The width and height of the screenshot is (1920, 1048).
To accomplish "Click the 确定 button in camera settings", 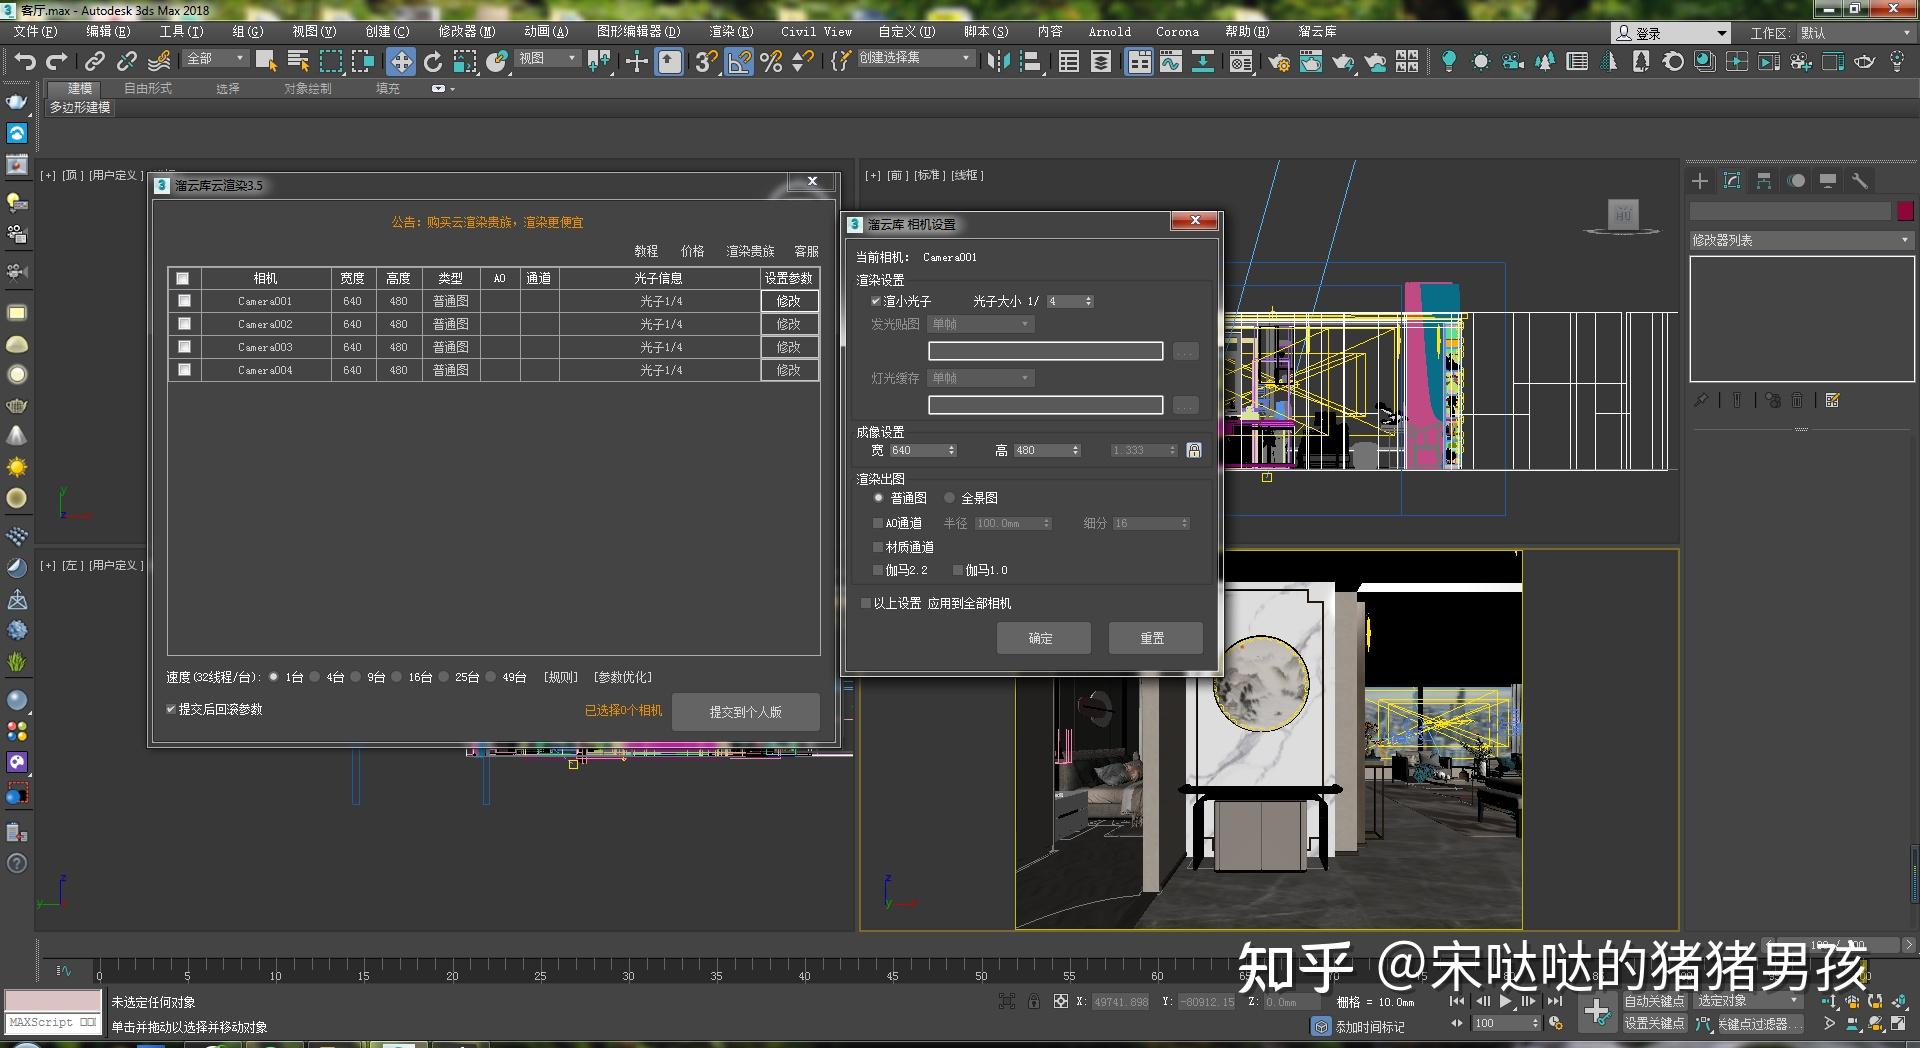I will point(1043,638).
